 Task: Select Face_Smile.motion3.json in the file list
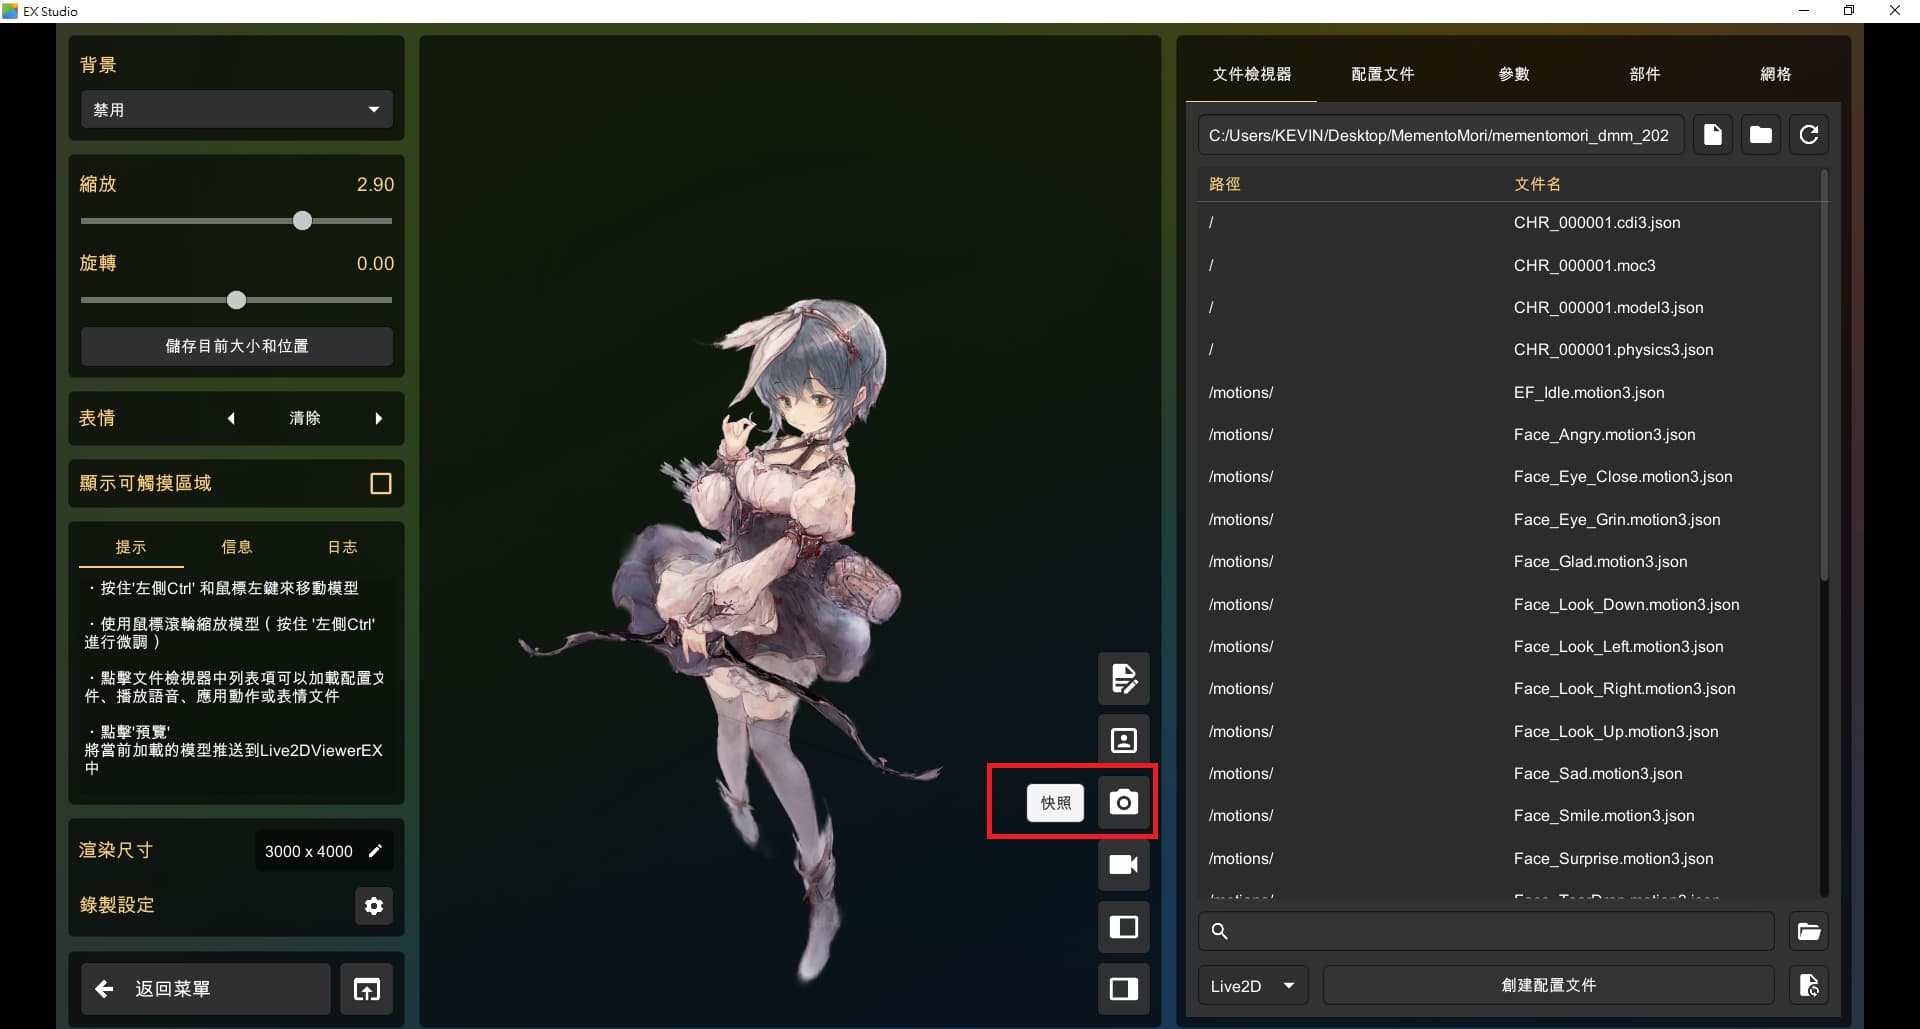coord(1603,816)
